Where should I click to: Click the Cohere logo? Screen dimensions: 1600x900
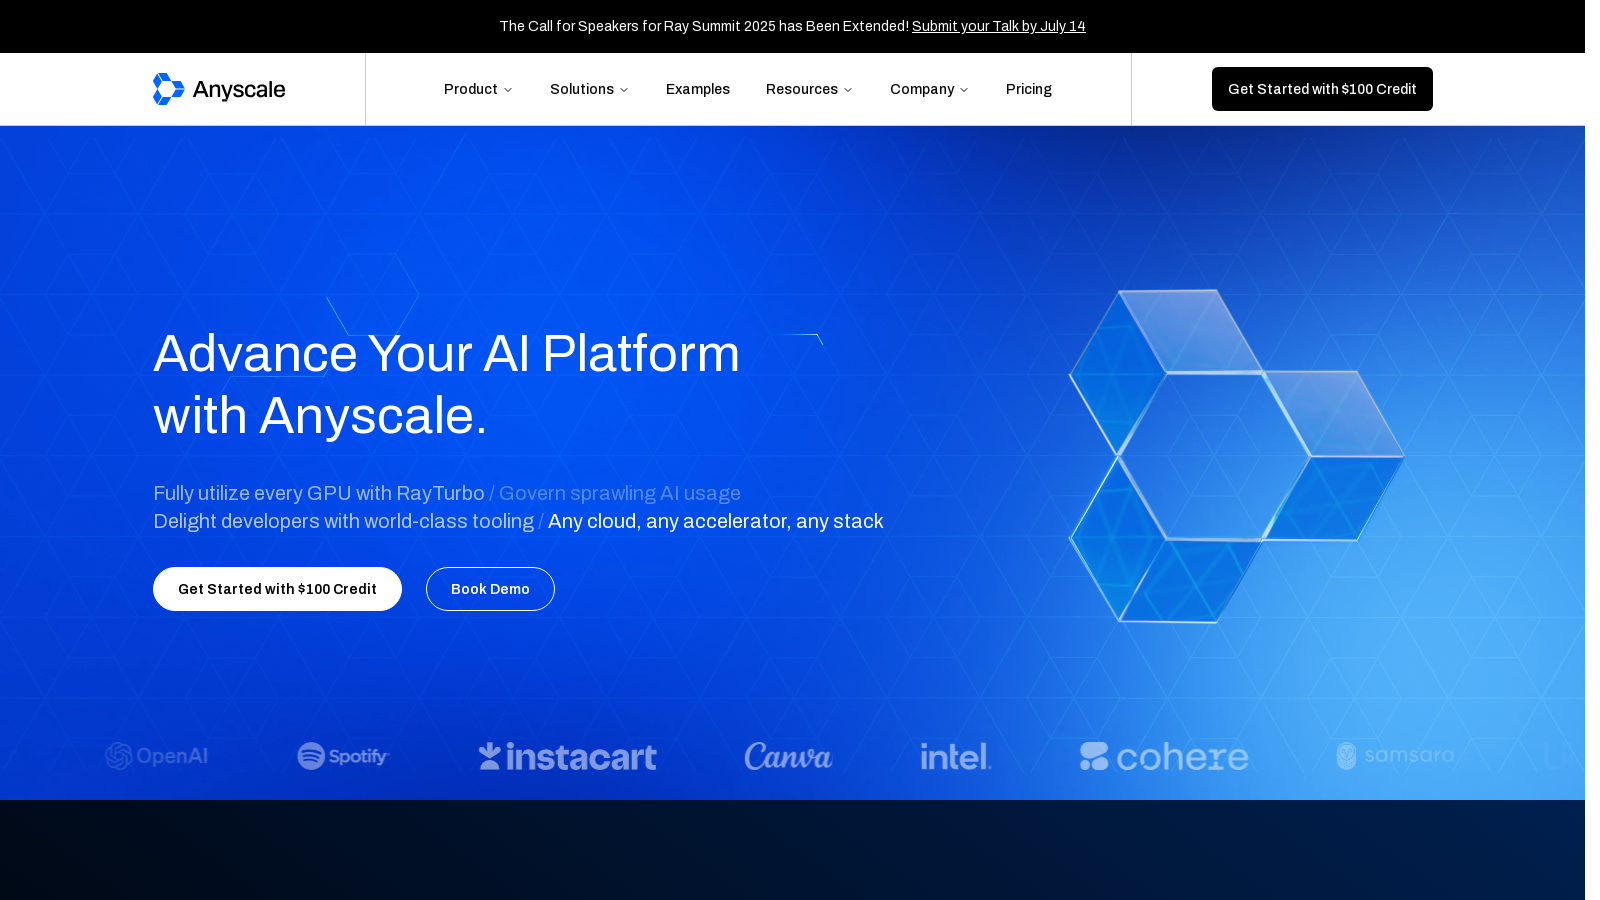click(1163, 757)
